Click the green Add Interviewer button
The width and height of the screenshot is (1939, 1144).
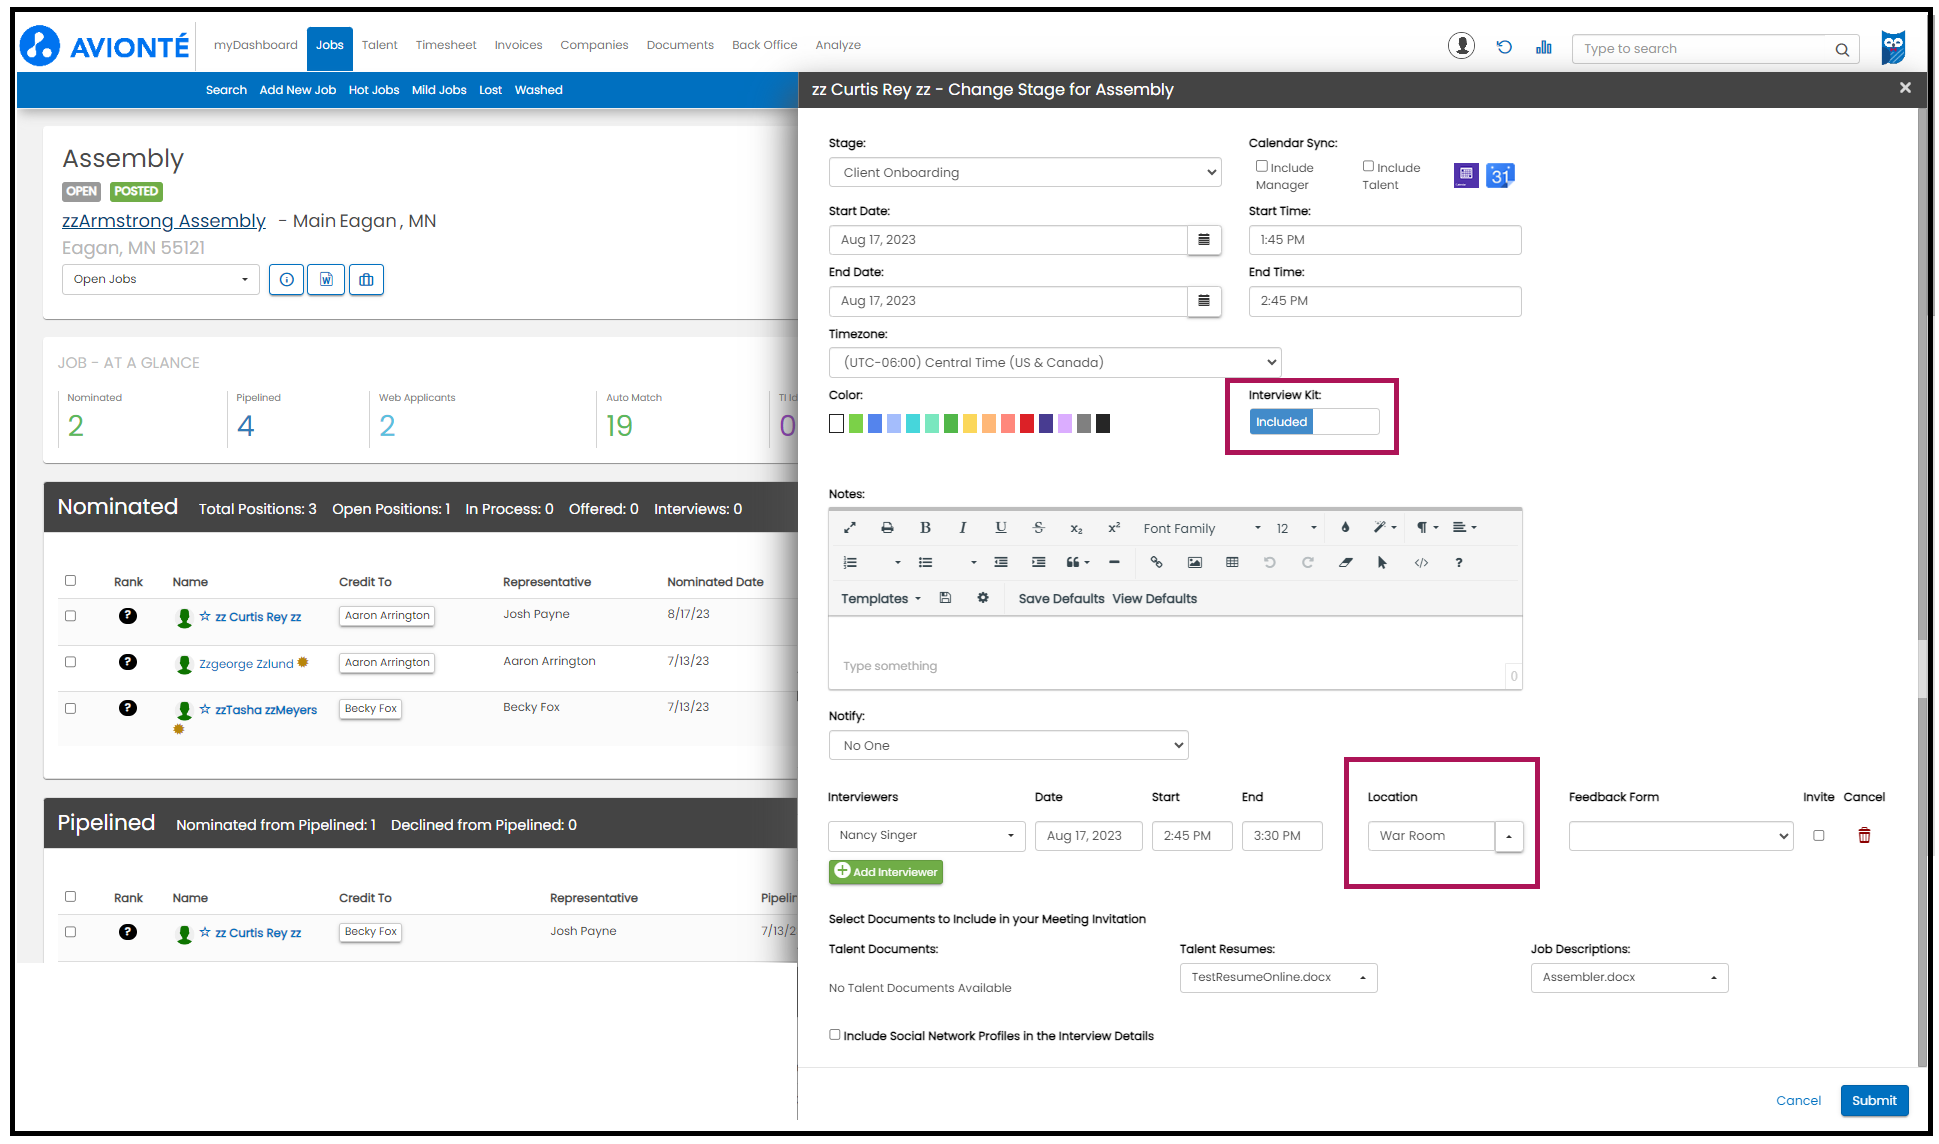pos(885,872)
